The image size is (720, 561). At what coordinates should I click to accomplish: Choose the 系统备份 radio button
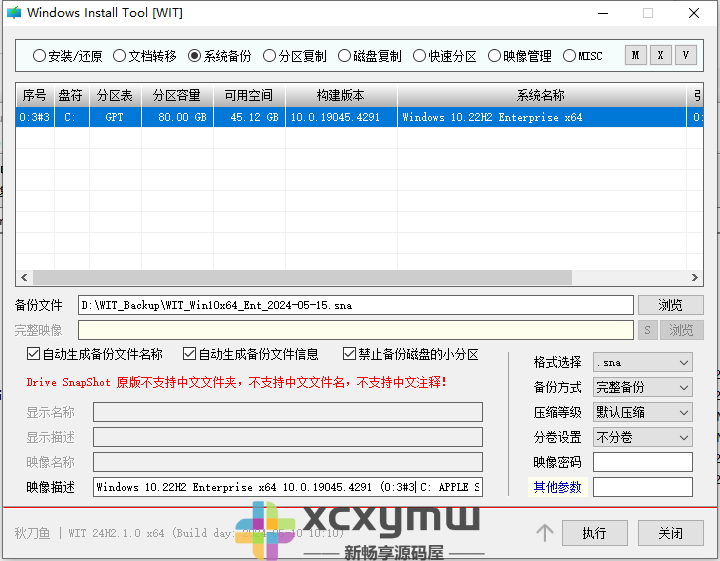(x=219, y=56)
